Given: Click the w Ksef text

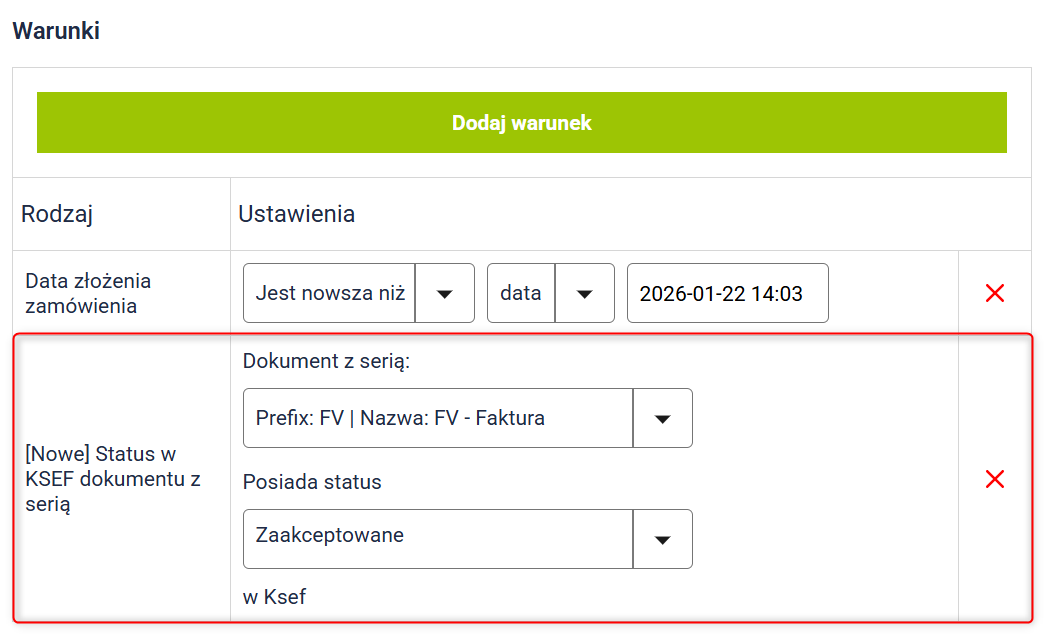Looking at the screenshot, I should 274,597.
